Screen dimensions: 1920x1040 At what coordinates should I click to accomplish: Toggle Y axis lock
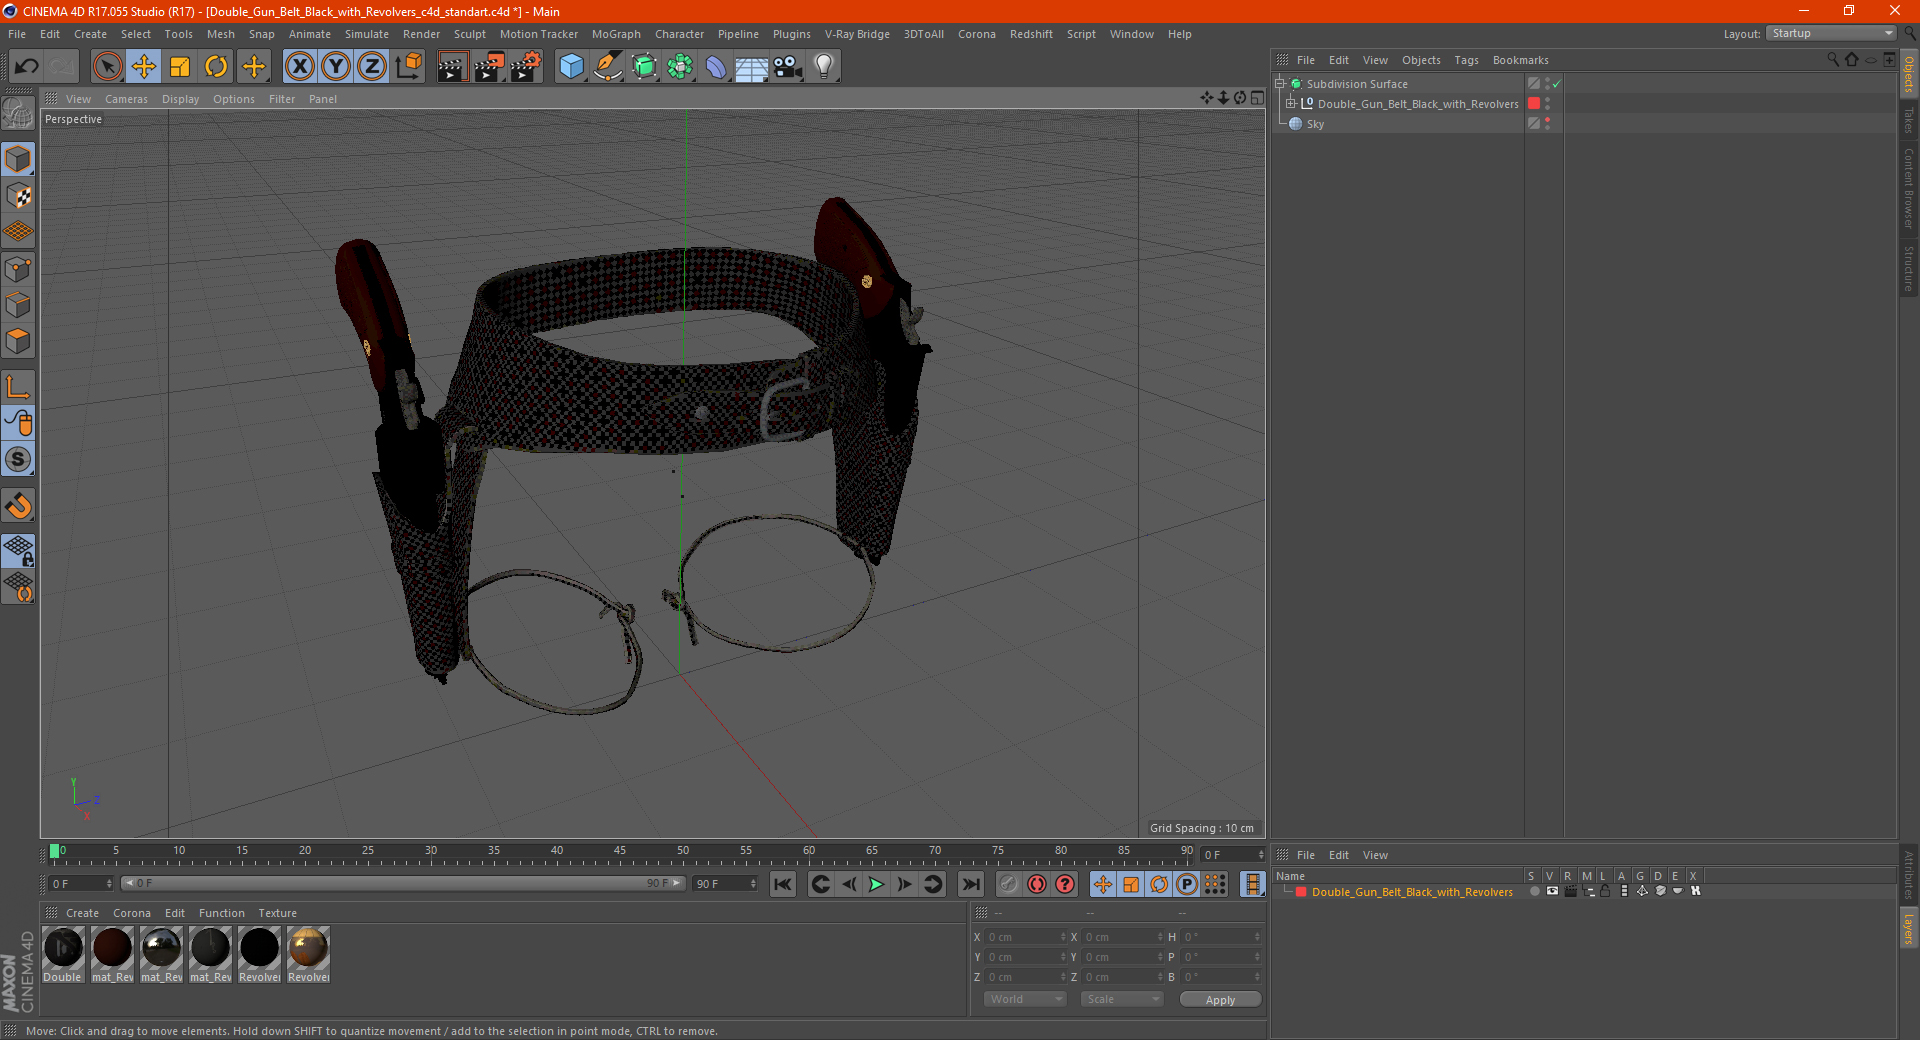pos(336,67)
